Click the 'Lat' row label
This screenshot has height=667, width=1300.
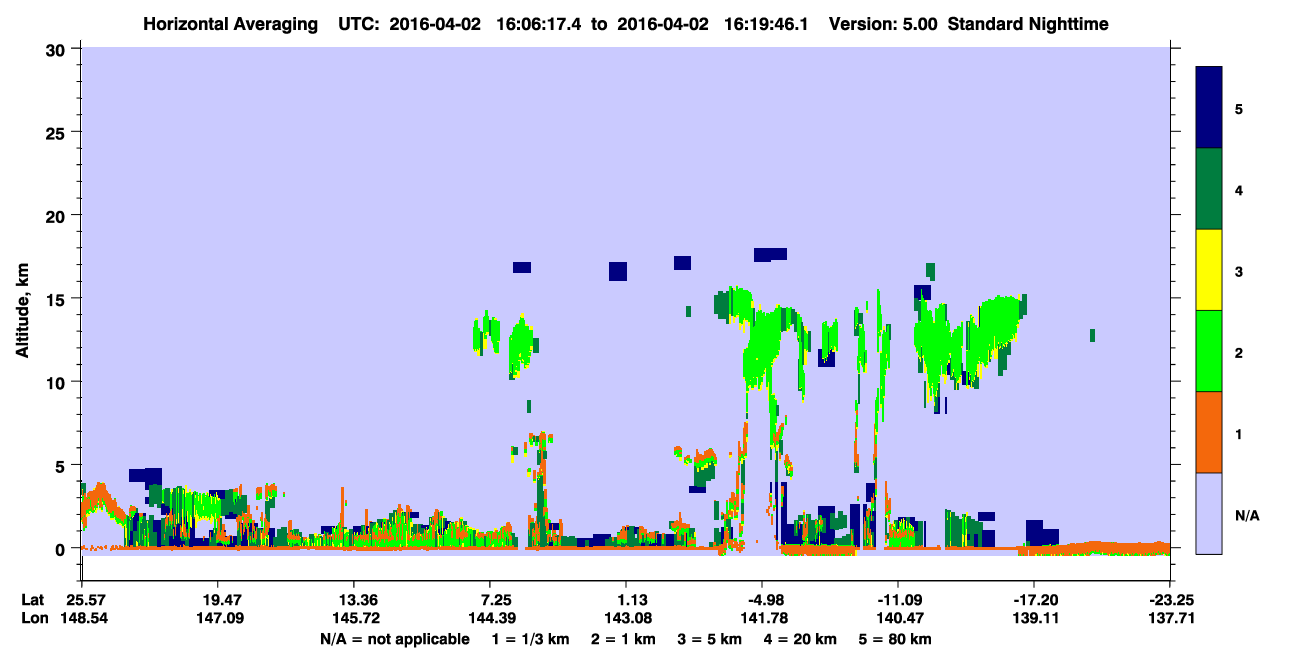(32, 600)
